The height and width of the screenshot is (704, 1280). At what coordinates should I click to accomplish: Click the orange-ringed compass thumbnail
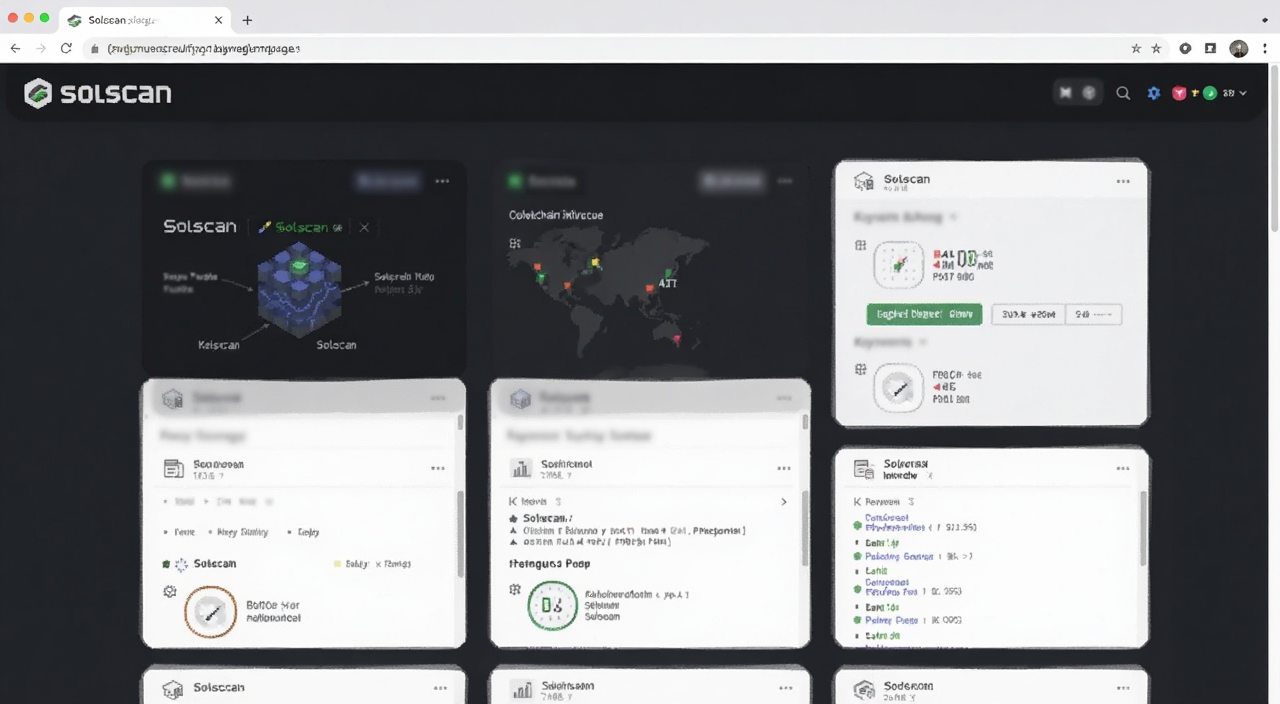click(x=211, y=611)
